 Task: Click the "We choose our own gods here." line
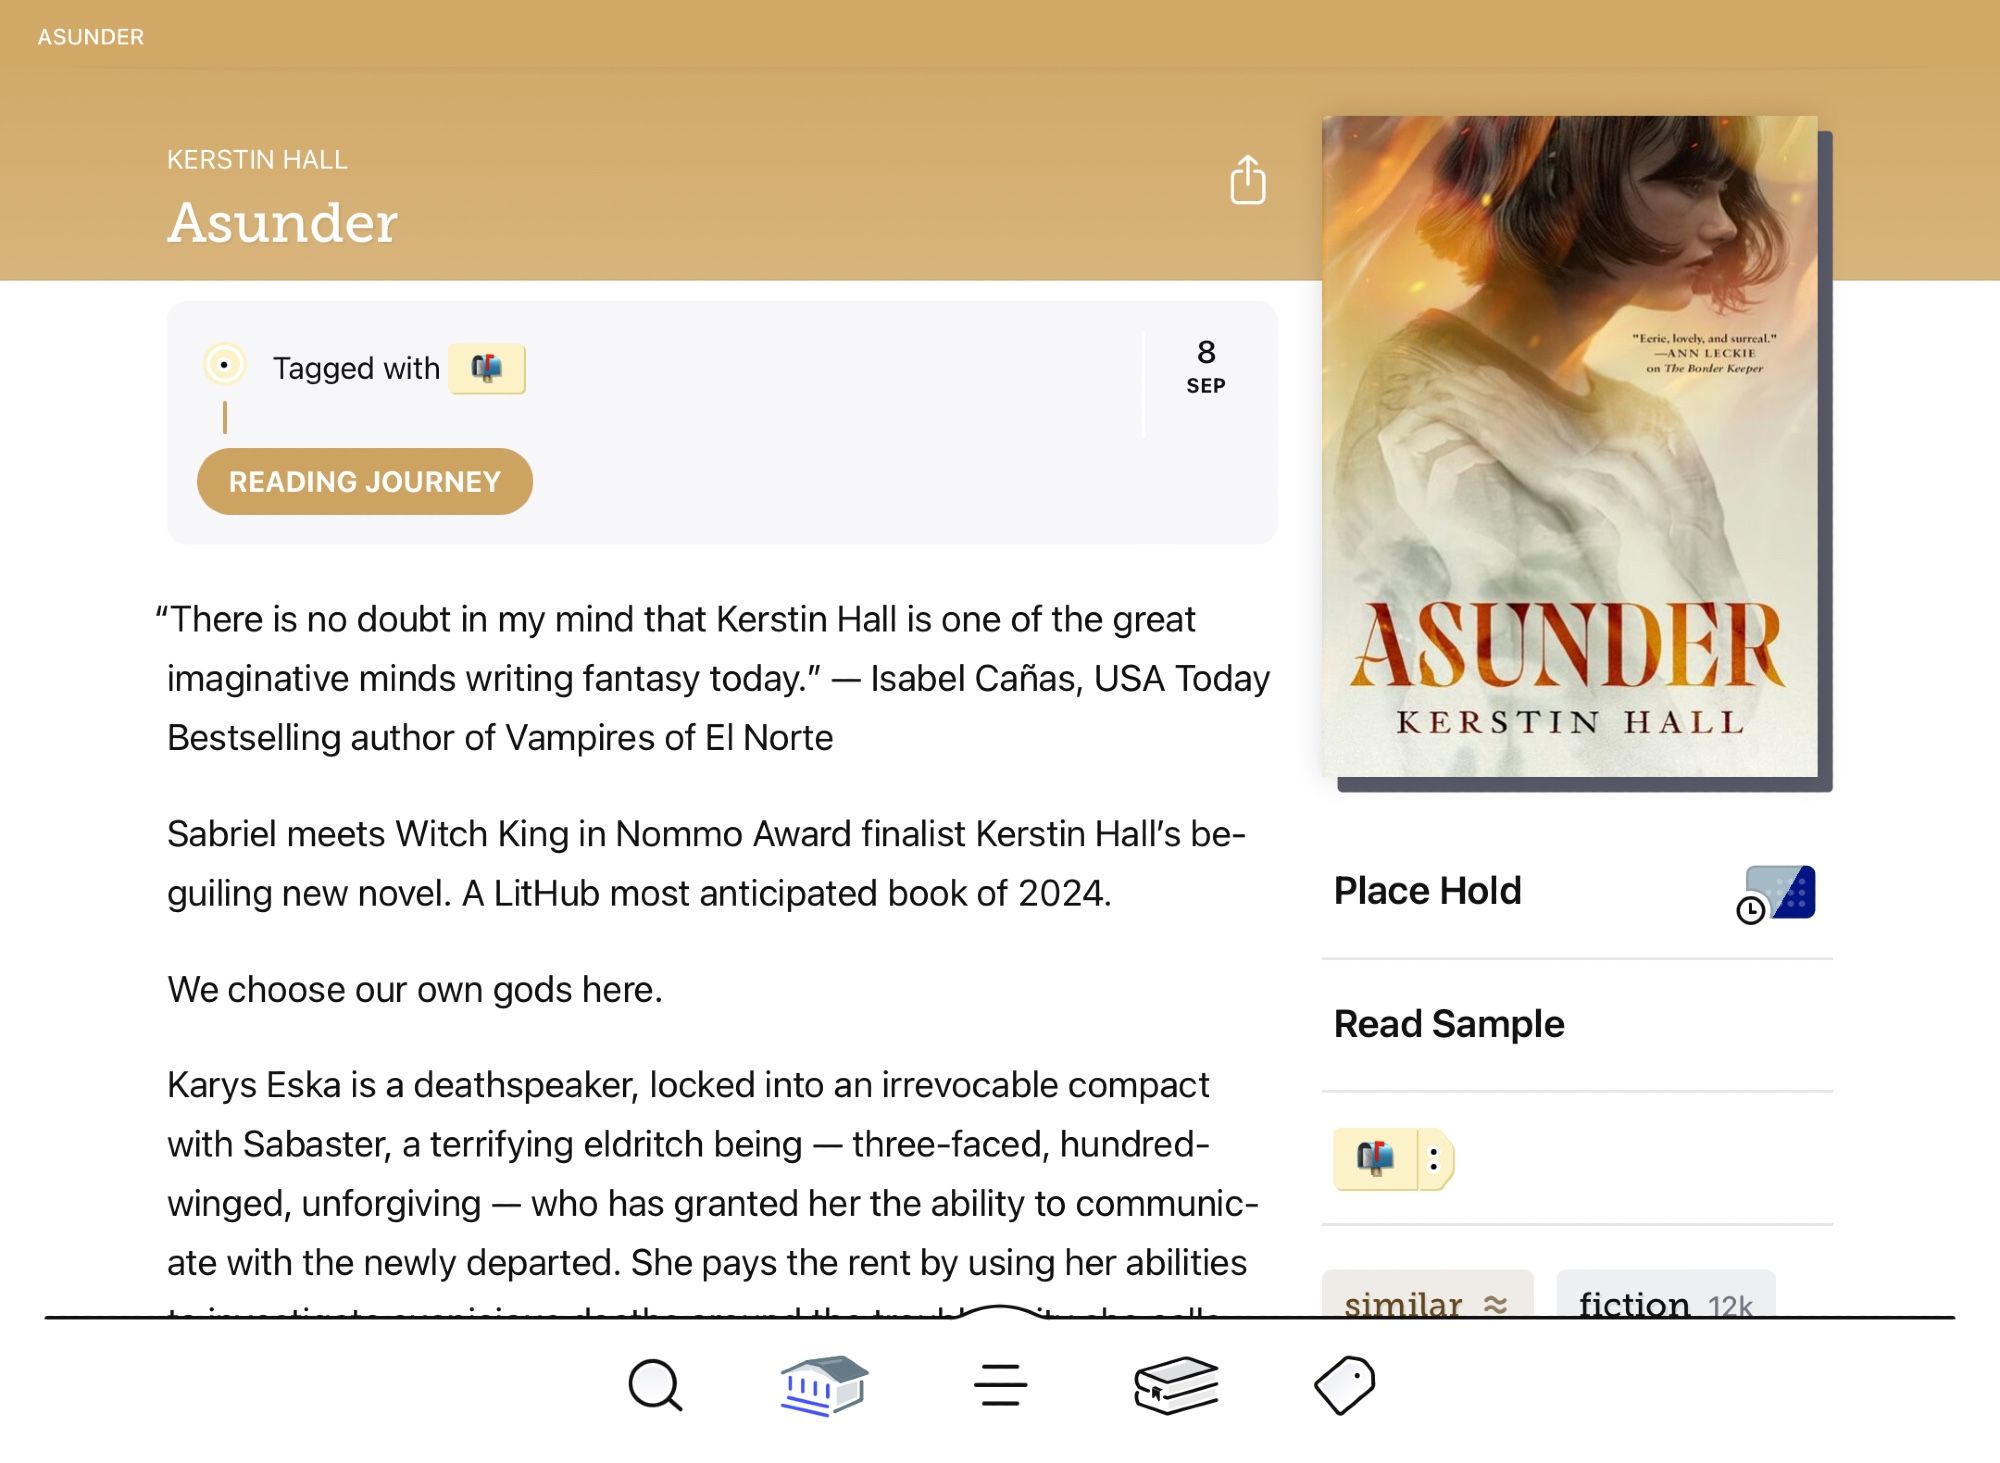415,989
